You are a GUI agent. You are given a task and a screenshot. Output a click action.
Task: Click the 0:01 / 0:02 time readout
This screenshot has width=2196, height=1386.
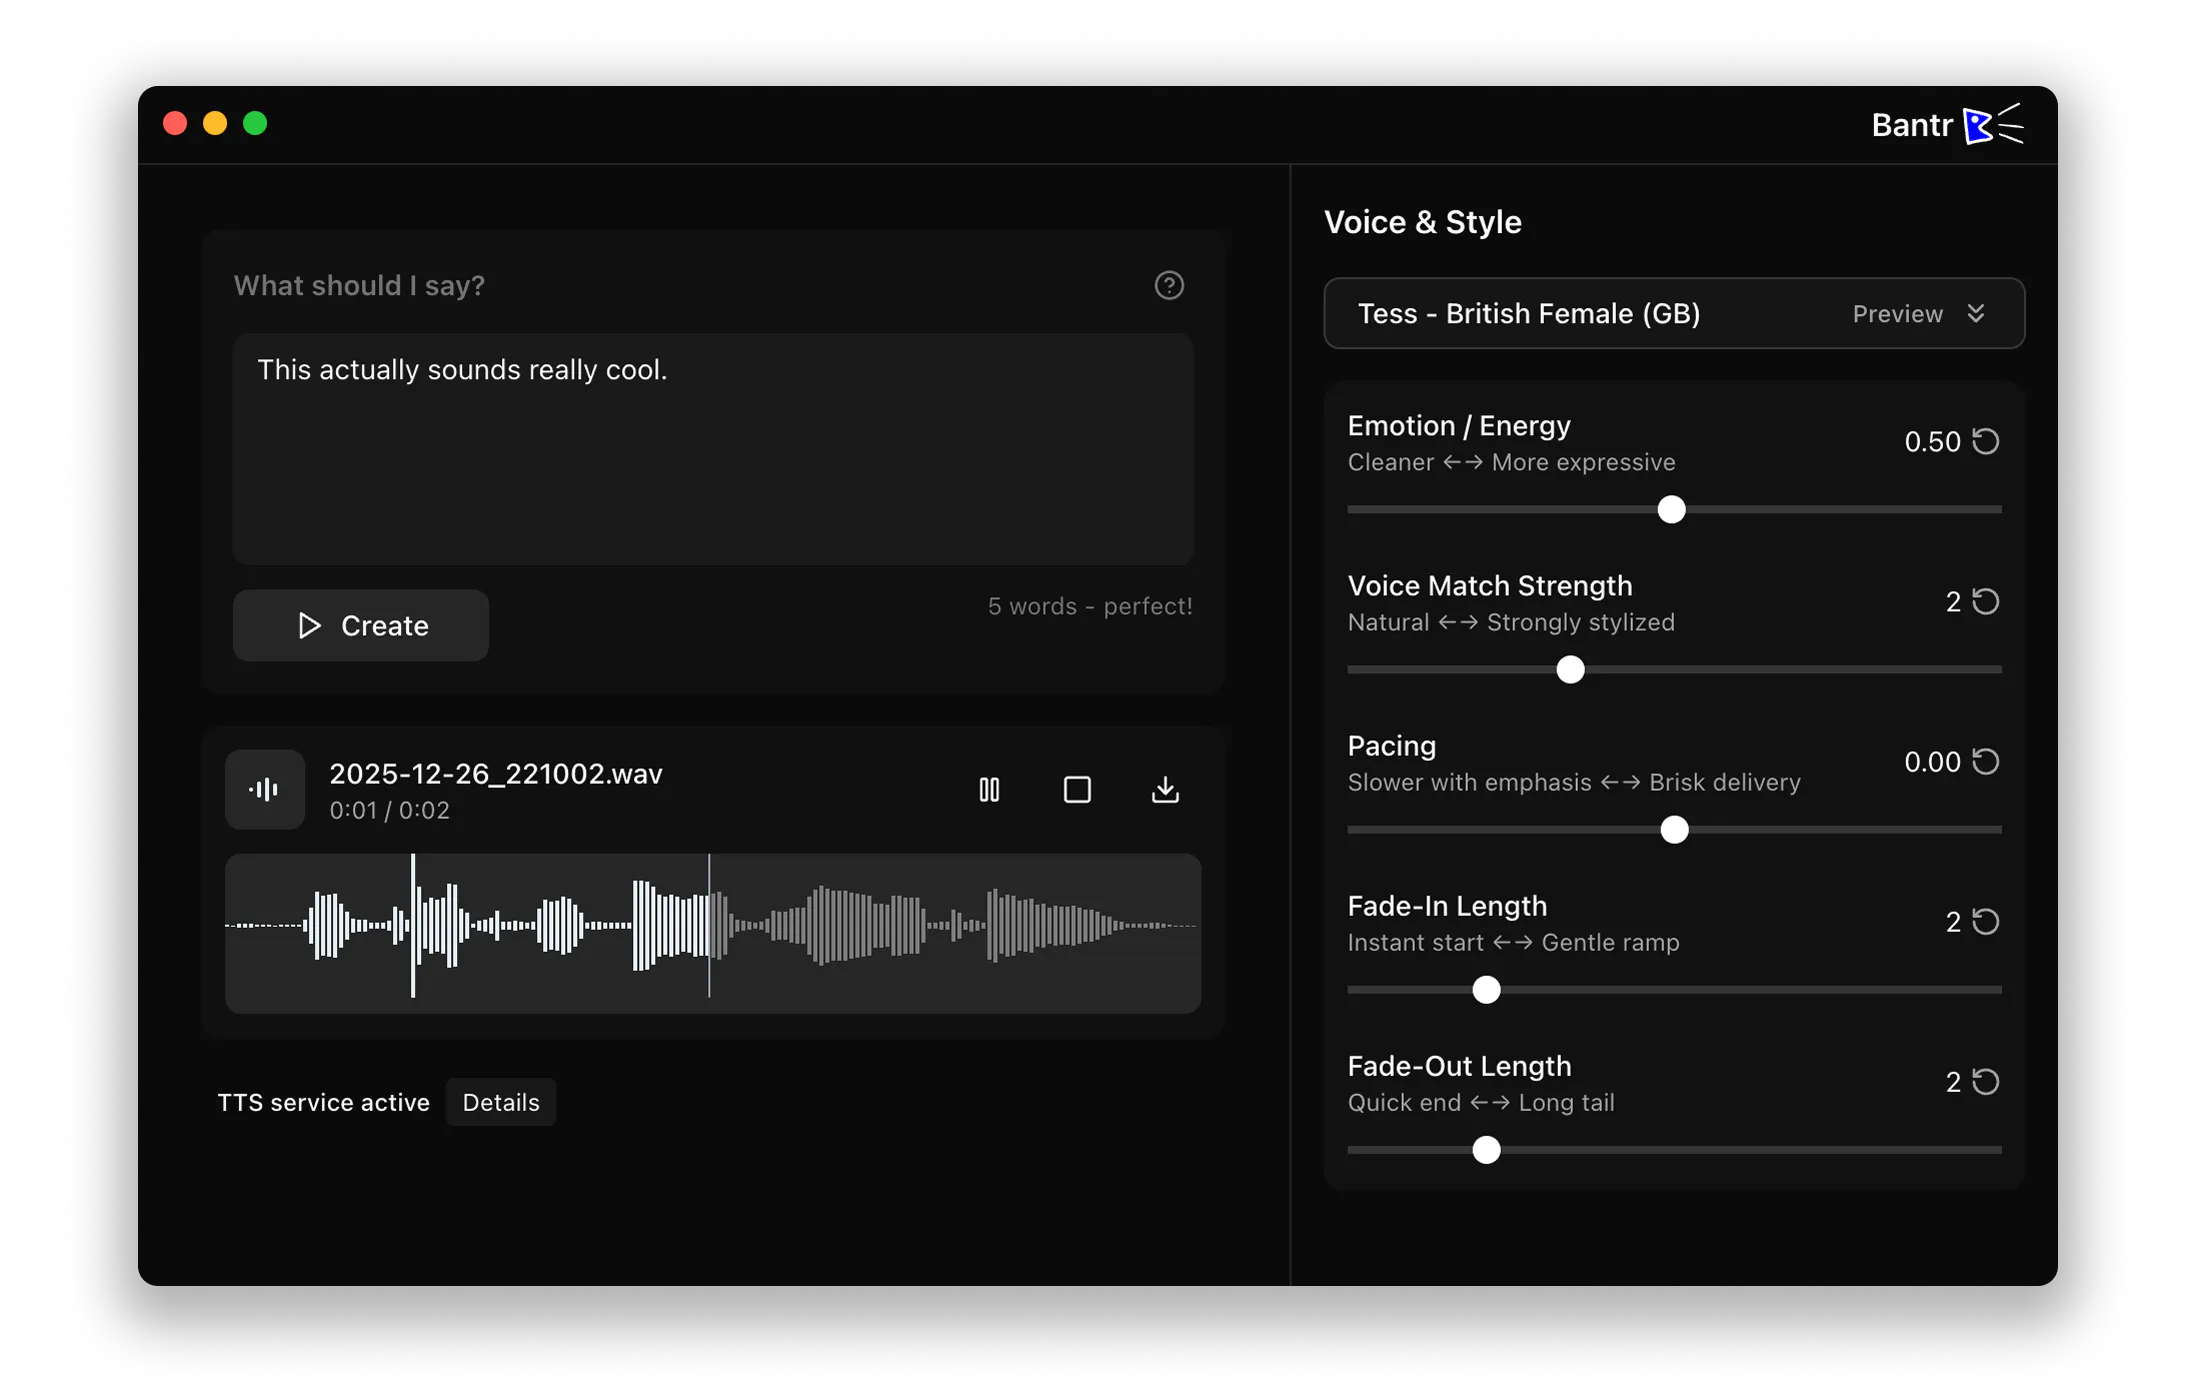pos(390,810)
